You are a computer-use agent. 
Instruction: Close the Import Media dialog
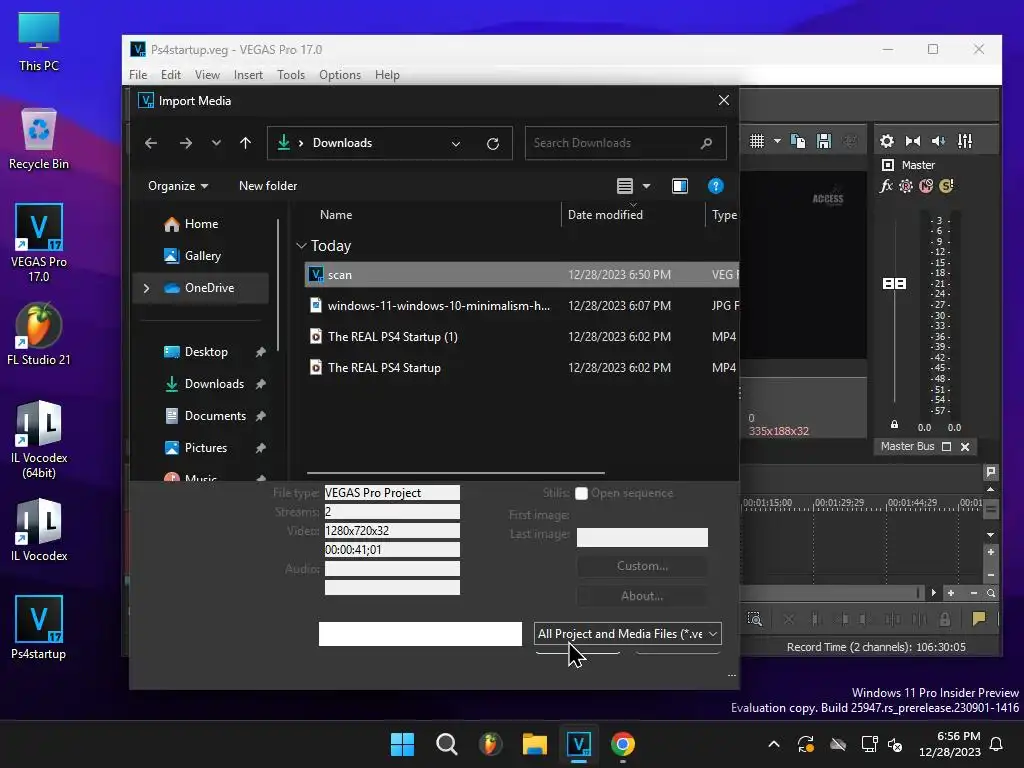[x=724, y=101]
